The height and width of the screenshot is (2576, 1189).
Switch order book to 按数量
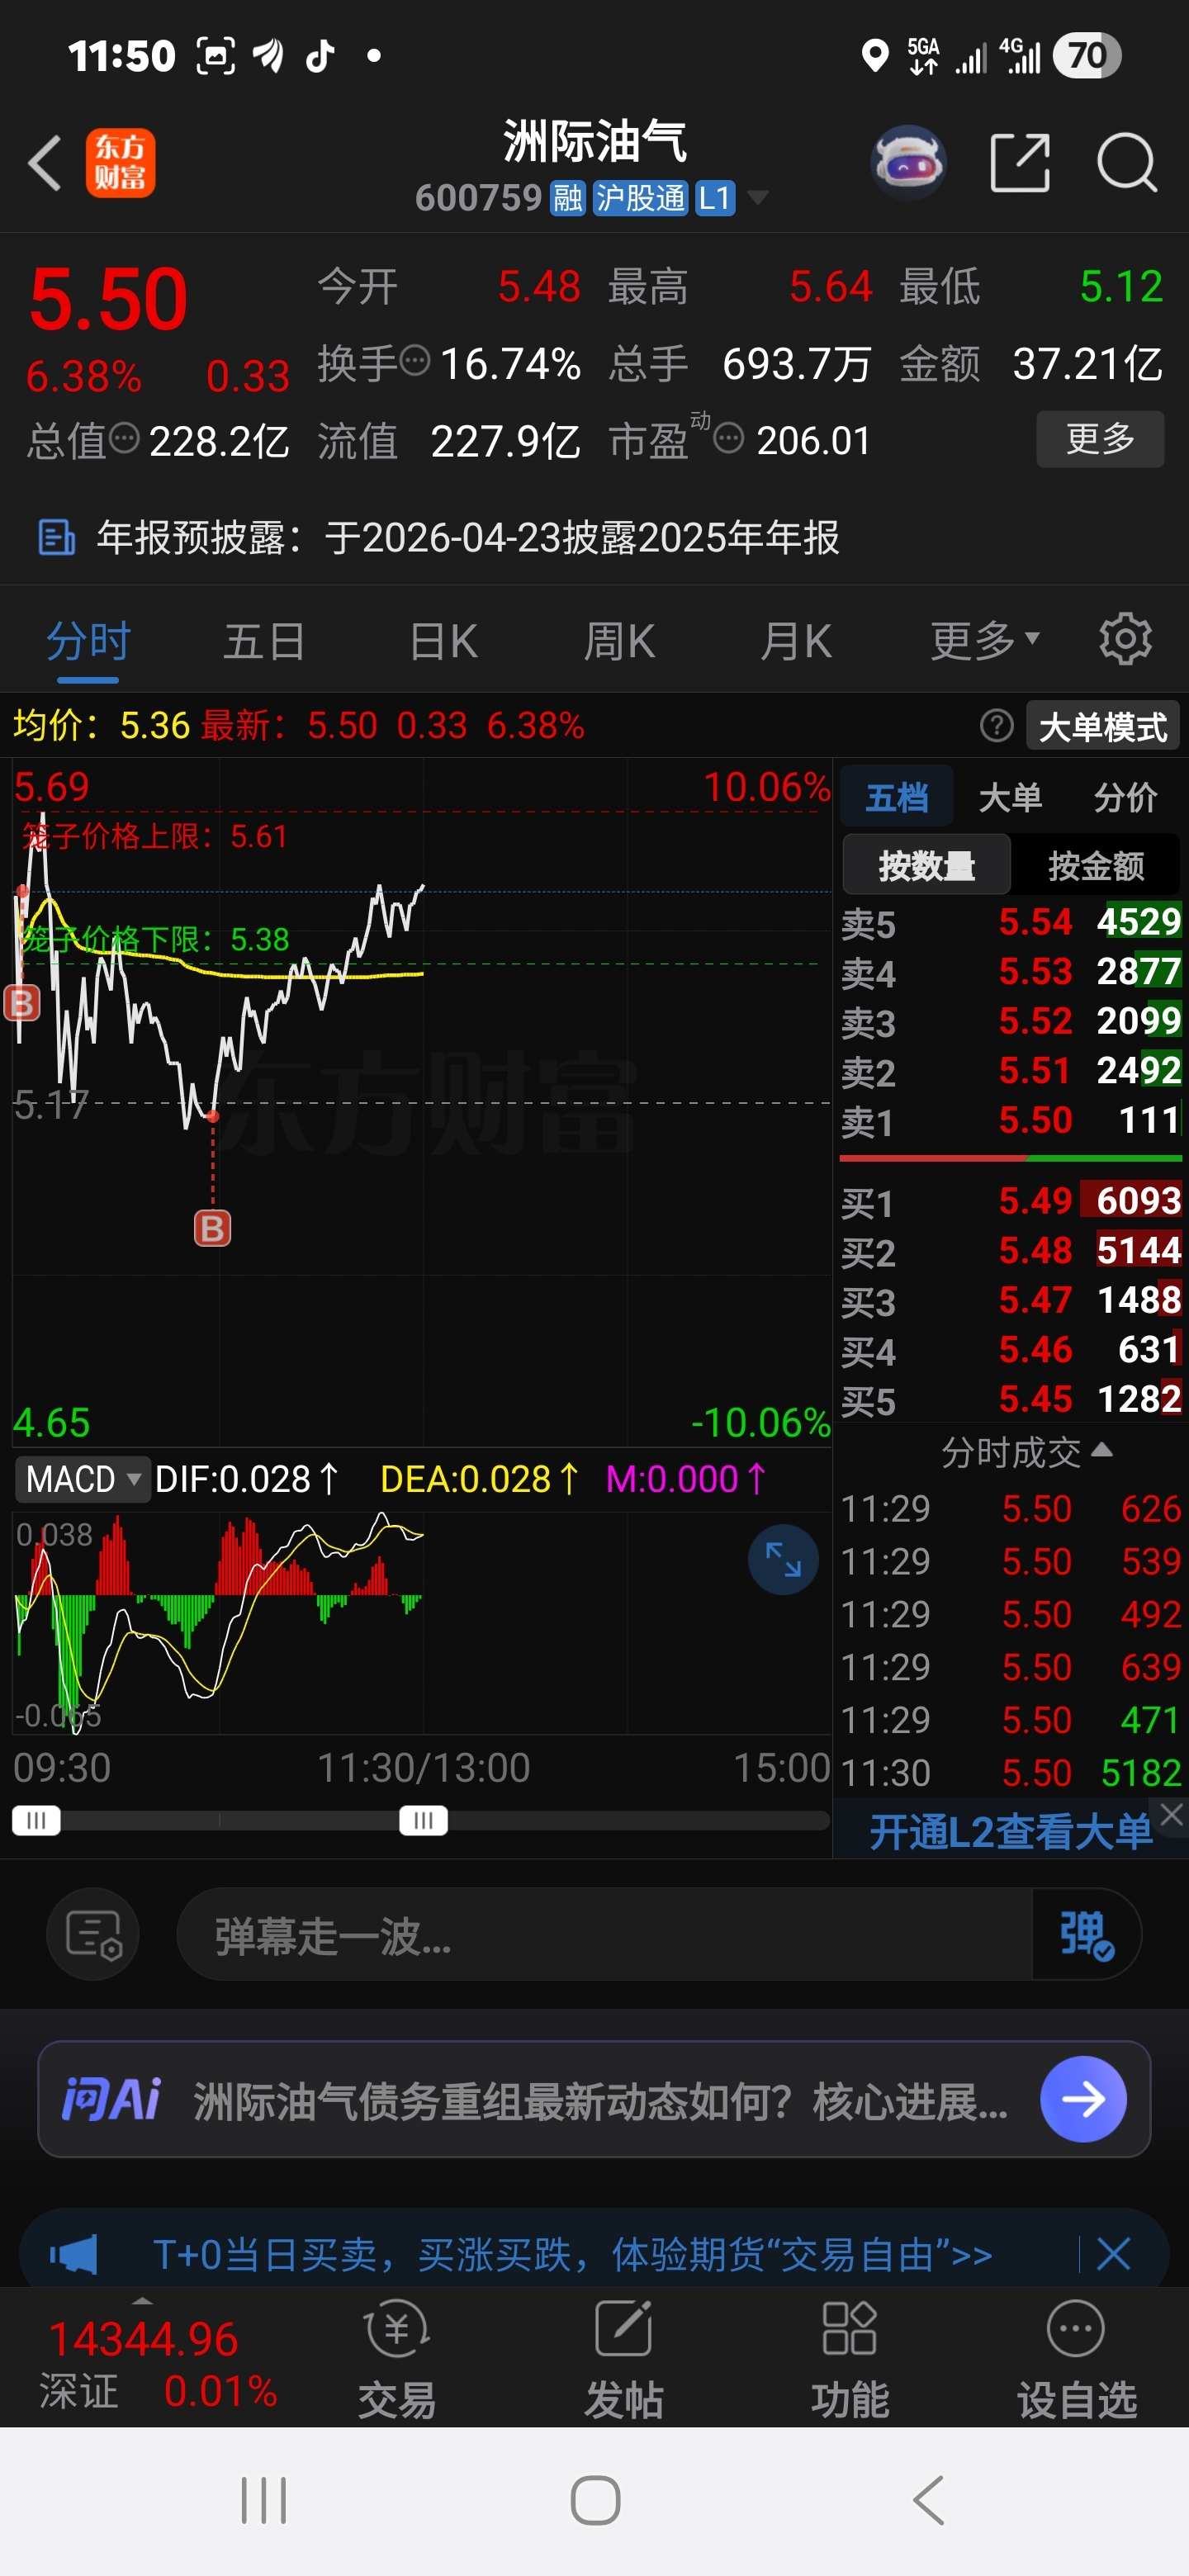point(926,865)
